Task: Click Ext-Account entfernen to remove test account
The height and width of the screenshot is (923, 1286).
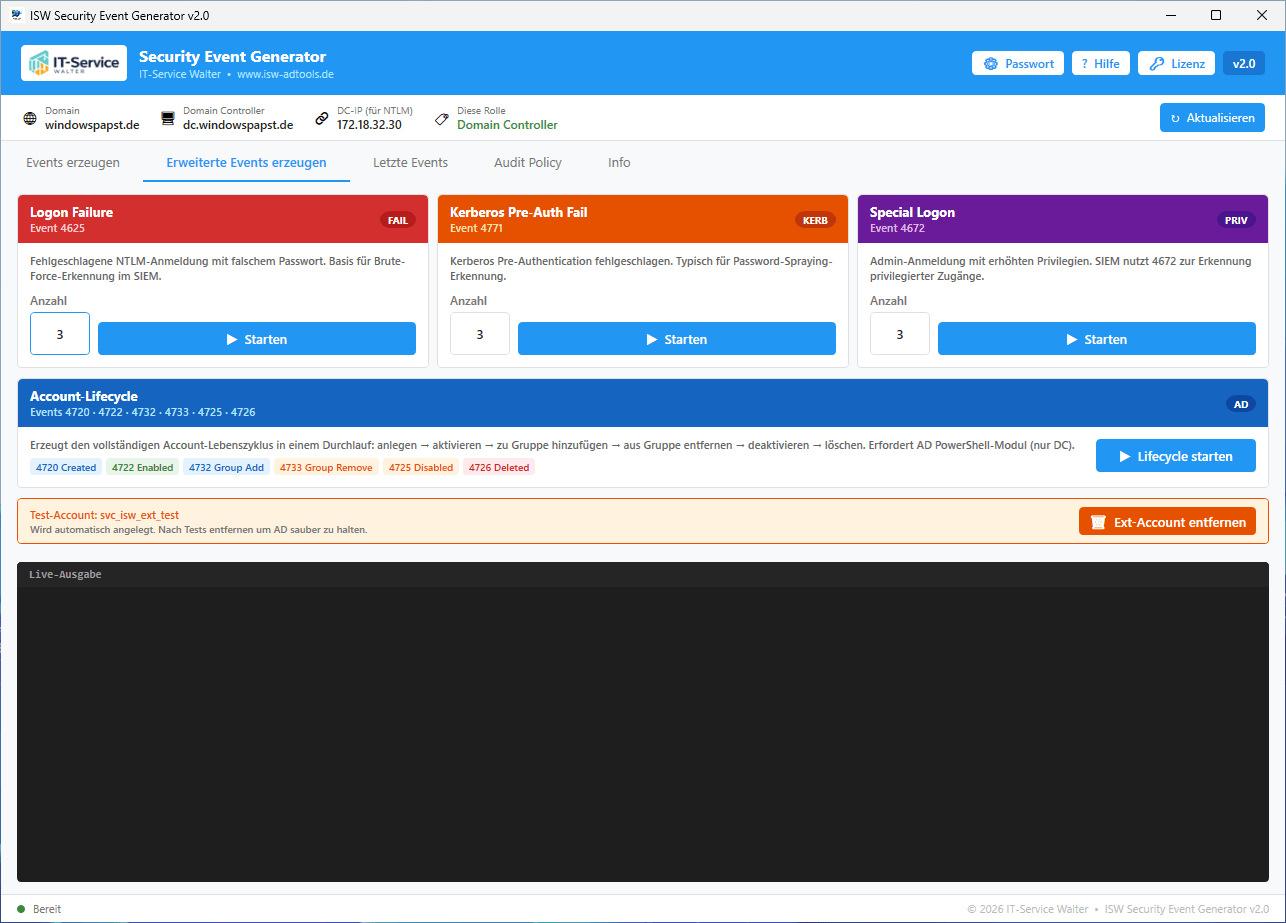Action: tap(1167, 522)
